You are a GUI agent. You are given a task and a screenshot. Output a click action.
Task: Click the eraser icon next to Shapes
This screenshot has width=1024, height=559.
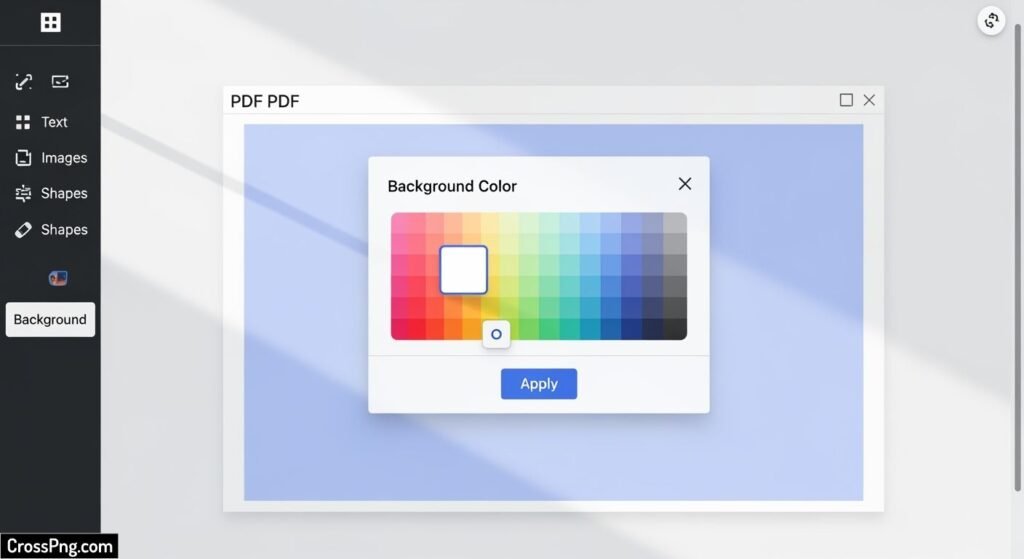[x=23, y=230]
